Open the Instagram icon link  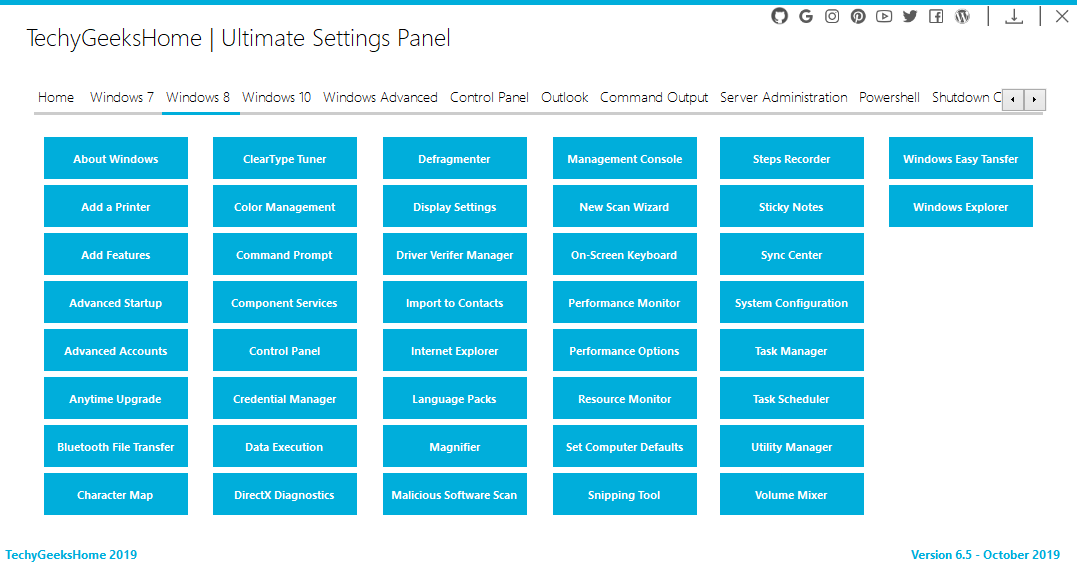832,16
